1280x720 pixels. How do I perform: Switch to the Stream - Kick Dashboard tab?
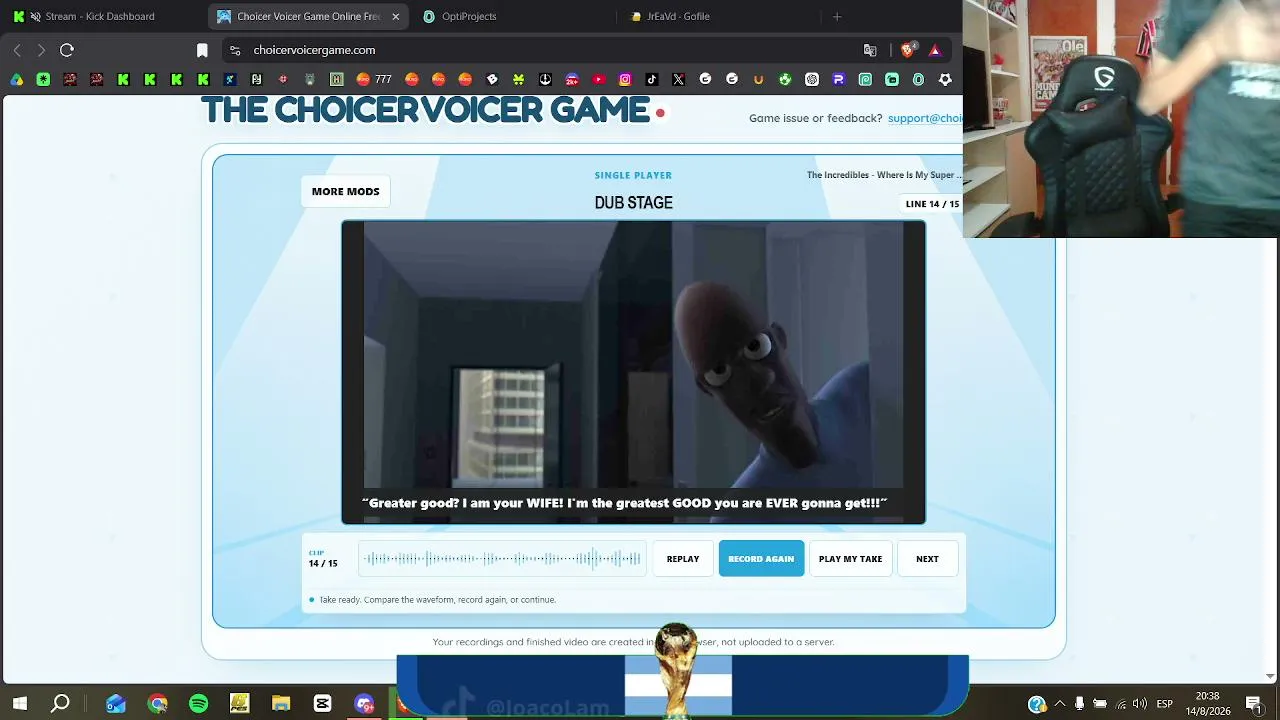point(105,16)
